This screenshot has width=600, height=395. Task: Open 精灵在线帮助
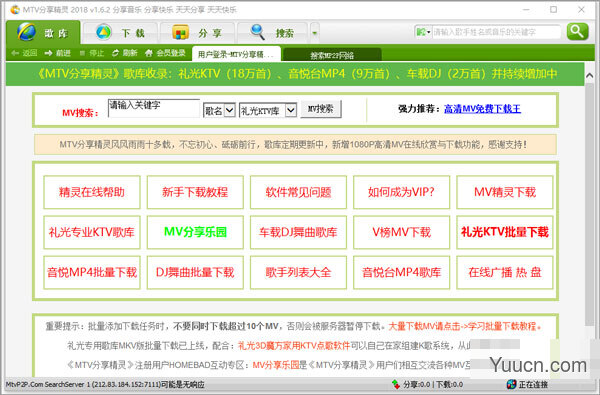point(92,192)
